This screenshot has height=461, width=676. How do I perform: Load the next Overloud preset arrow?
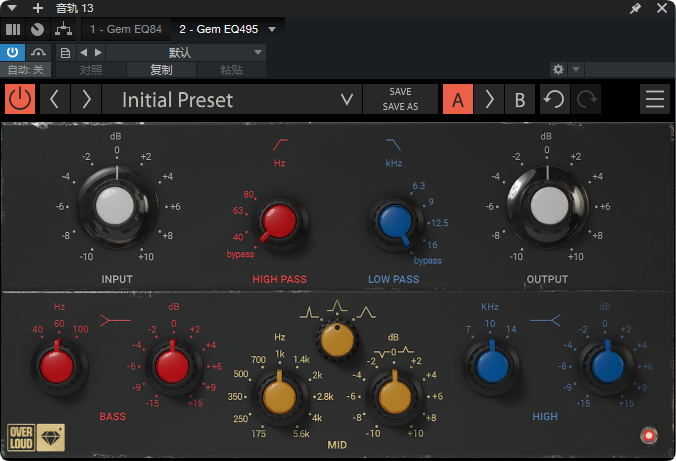tap(86, 99)
